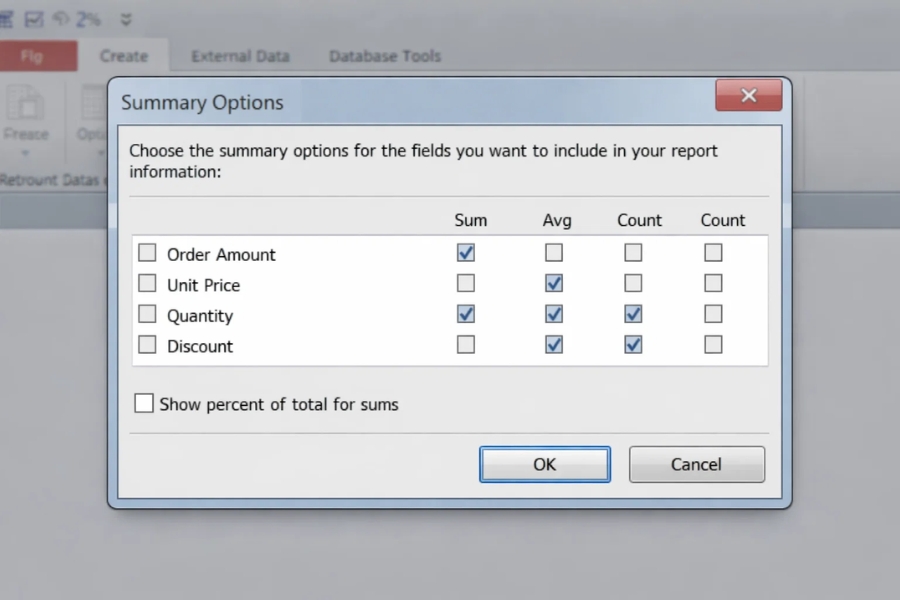Enable Show percent of total for sums
This screenshot has height=600, width=900.
(x=144, y=404)
